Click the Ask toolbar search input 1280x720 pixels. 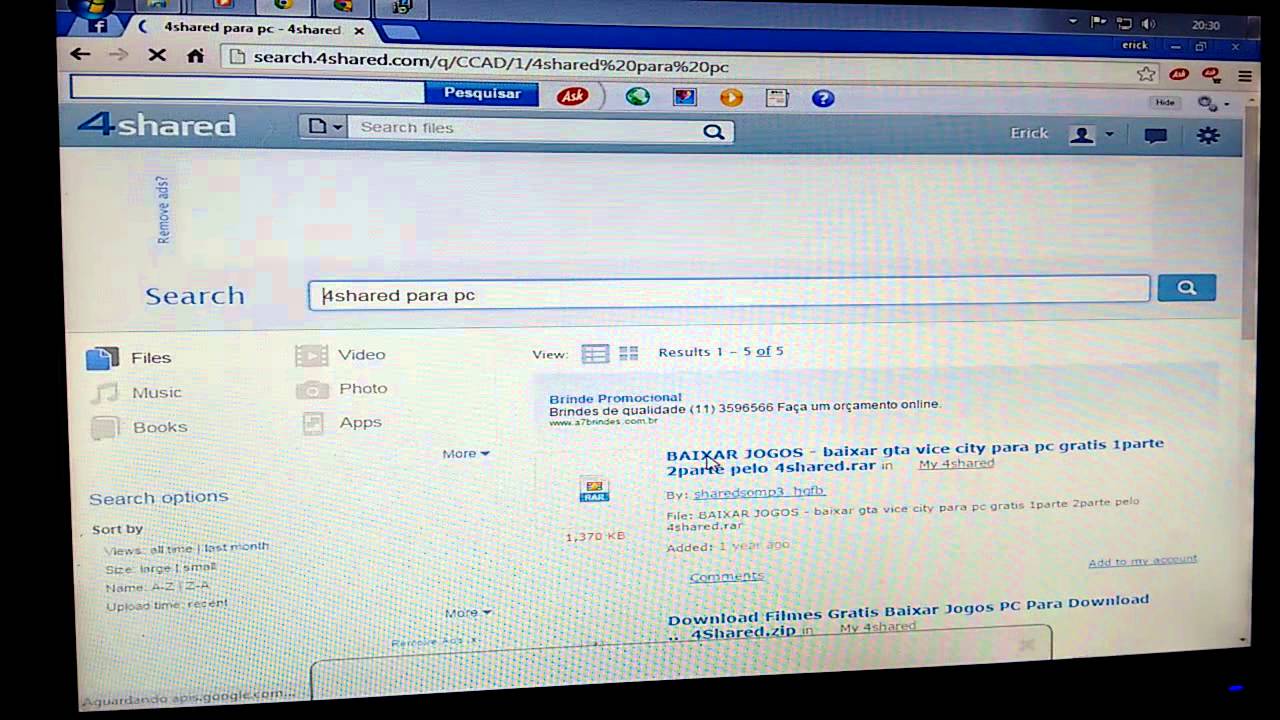click(x=248, y=90)
